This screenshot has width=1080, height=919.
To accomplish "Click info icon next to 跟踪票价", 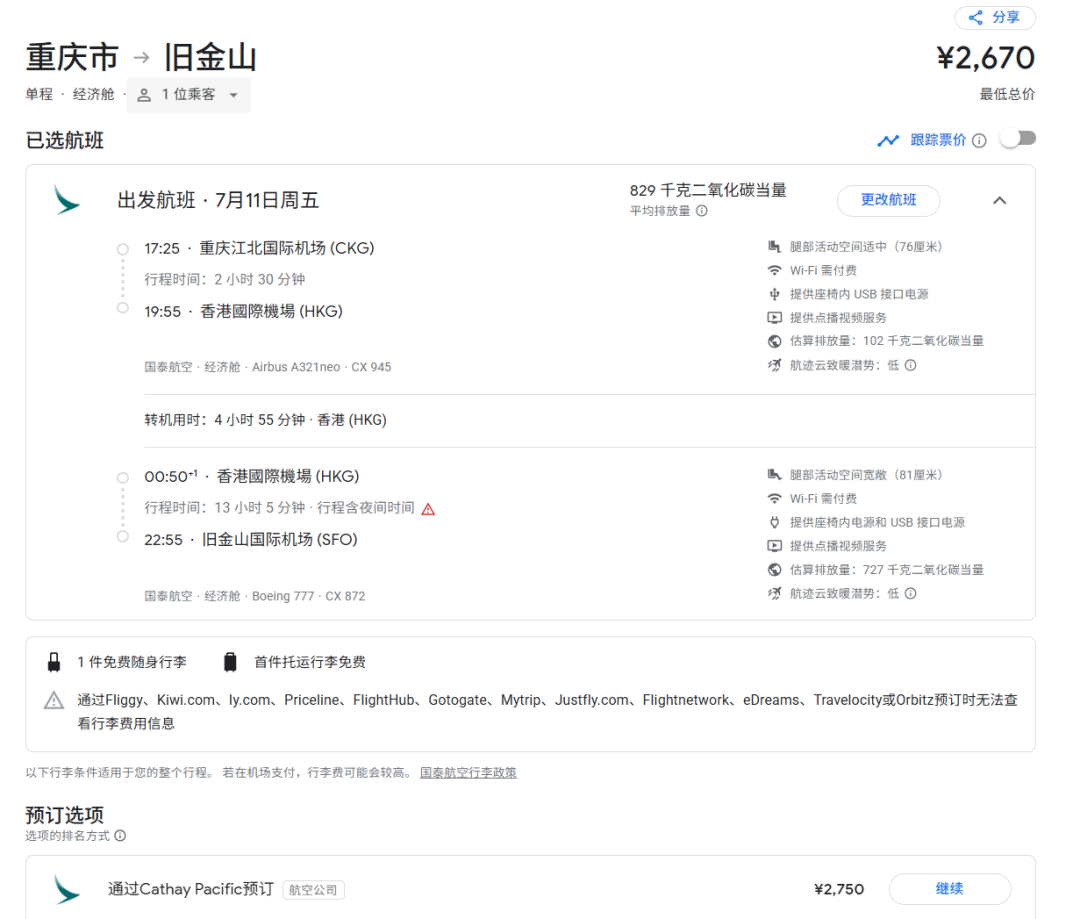I will (x=979, y=141).
